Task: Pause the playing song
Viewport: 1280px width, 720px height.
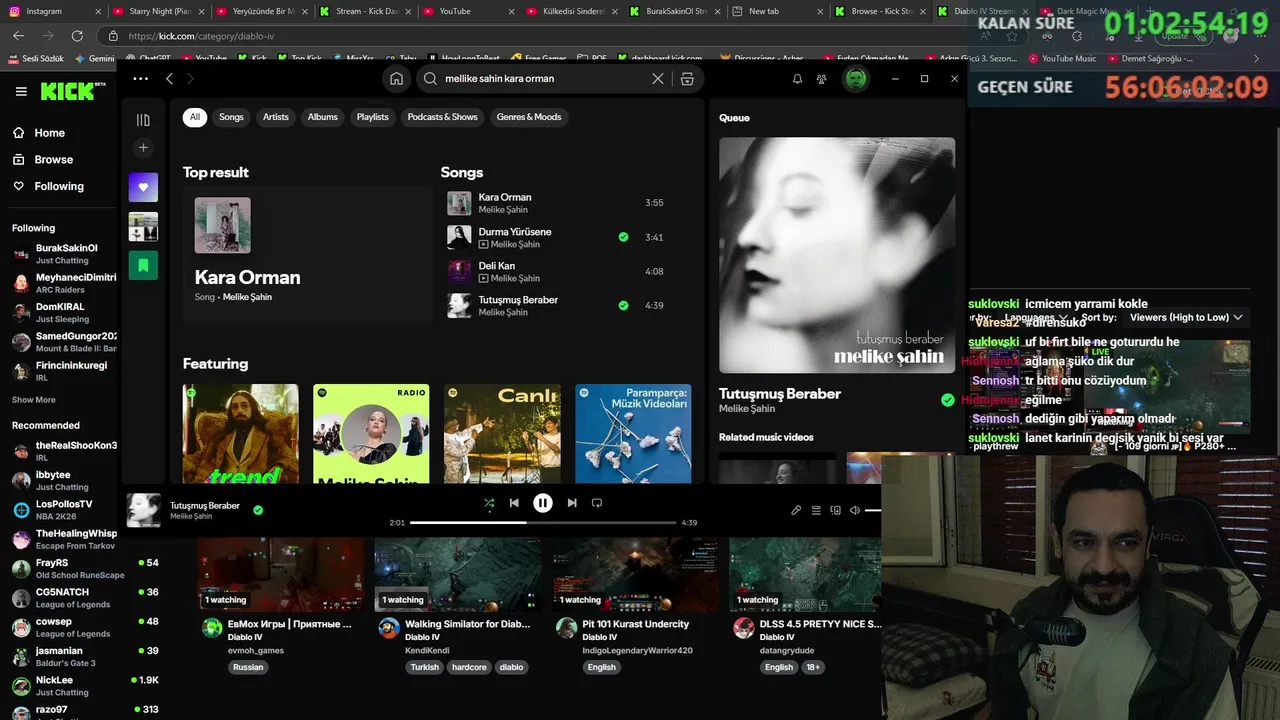Action: (542, 503)
